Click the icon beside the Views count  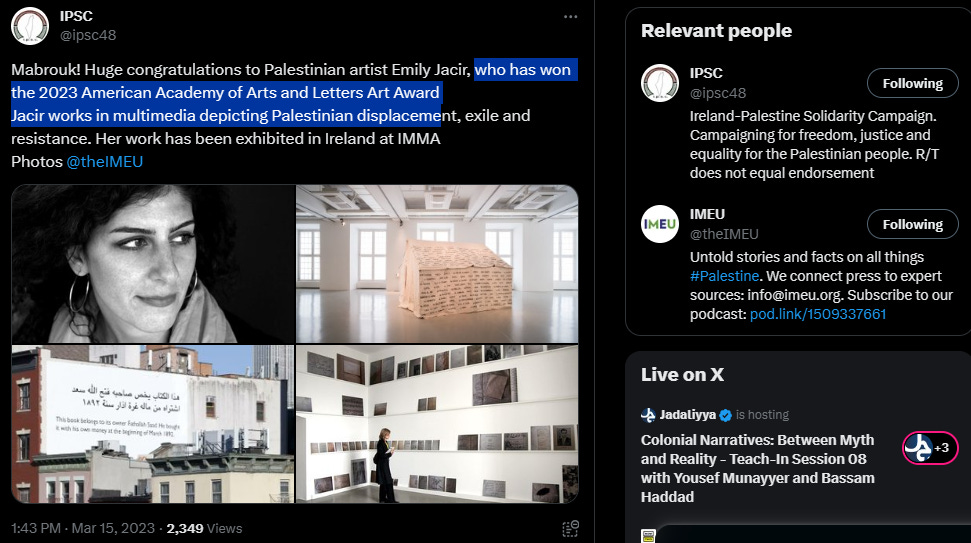(x=570, y=528)
